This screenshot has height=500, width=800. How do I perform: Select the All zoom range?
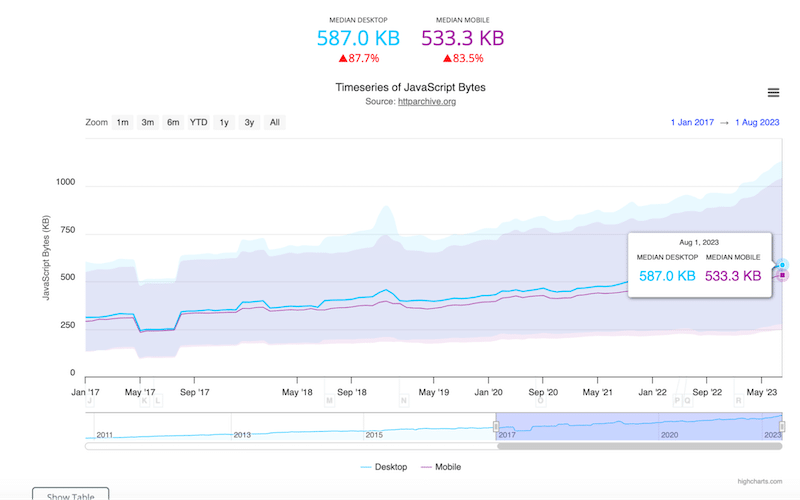tap(274, 123)
